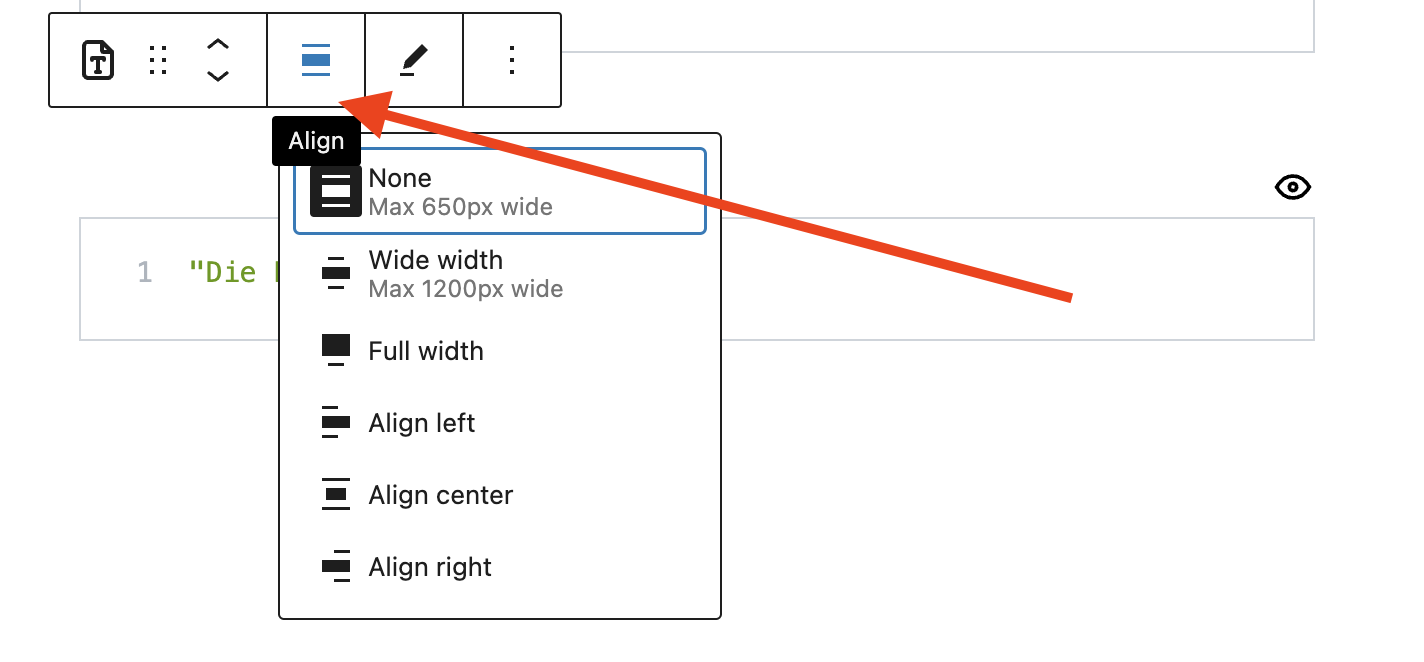Click the Full width icon

pos(336,350)
